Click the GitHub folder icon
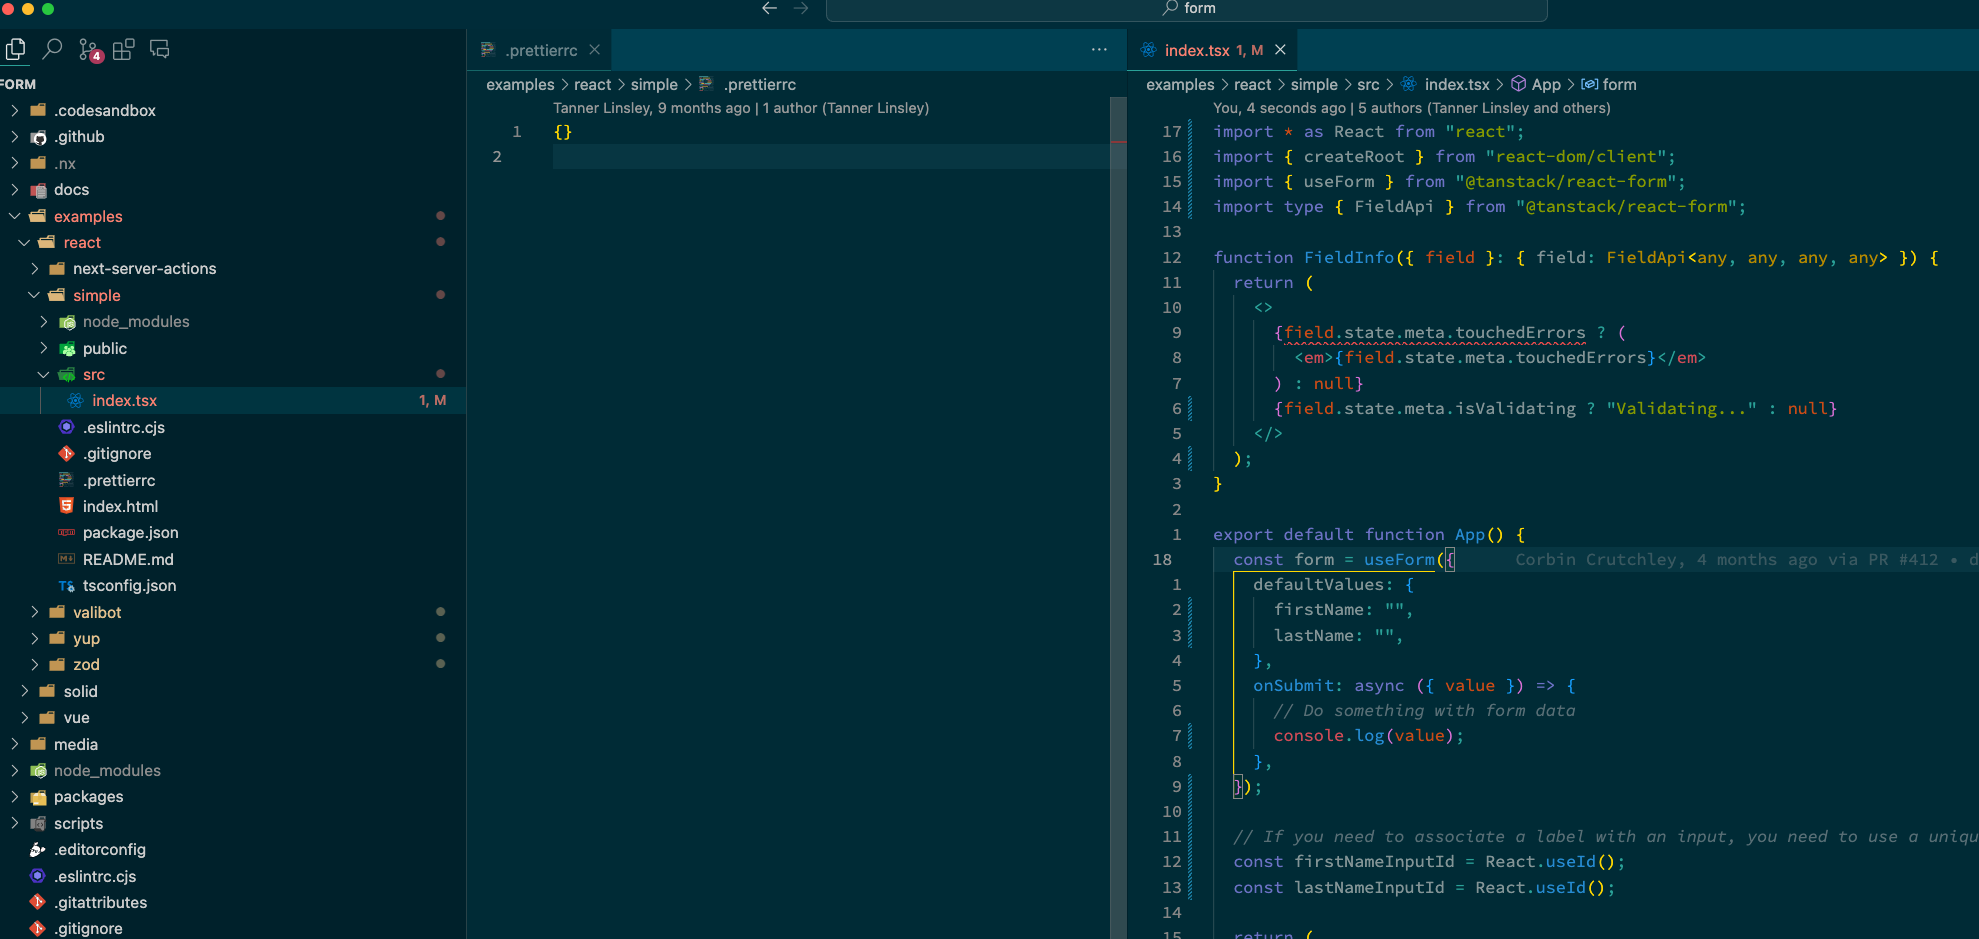This screenshot has width=1979, height=939. tap(38, 137)
